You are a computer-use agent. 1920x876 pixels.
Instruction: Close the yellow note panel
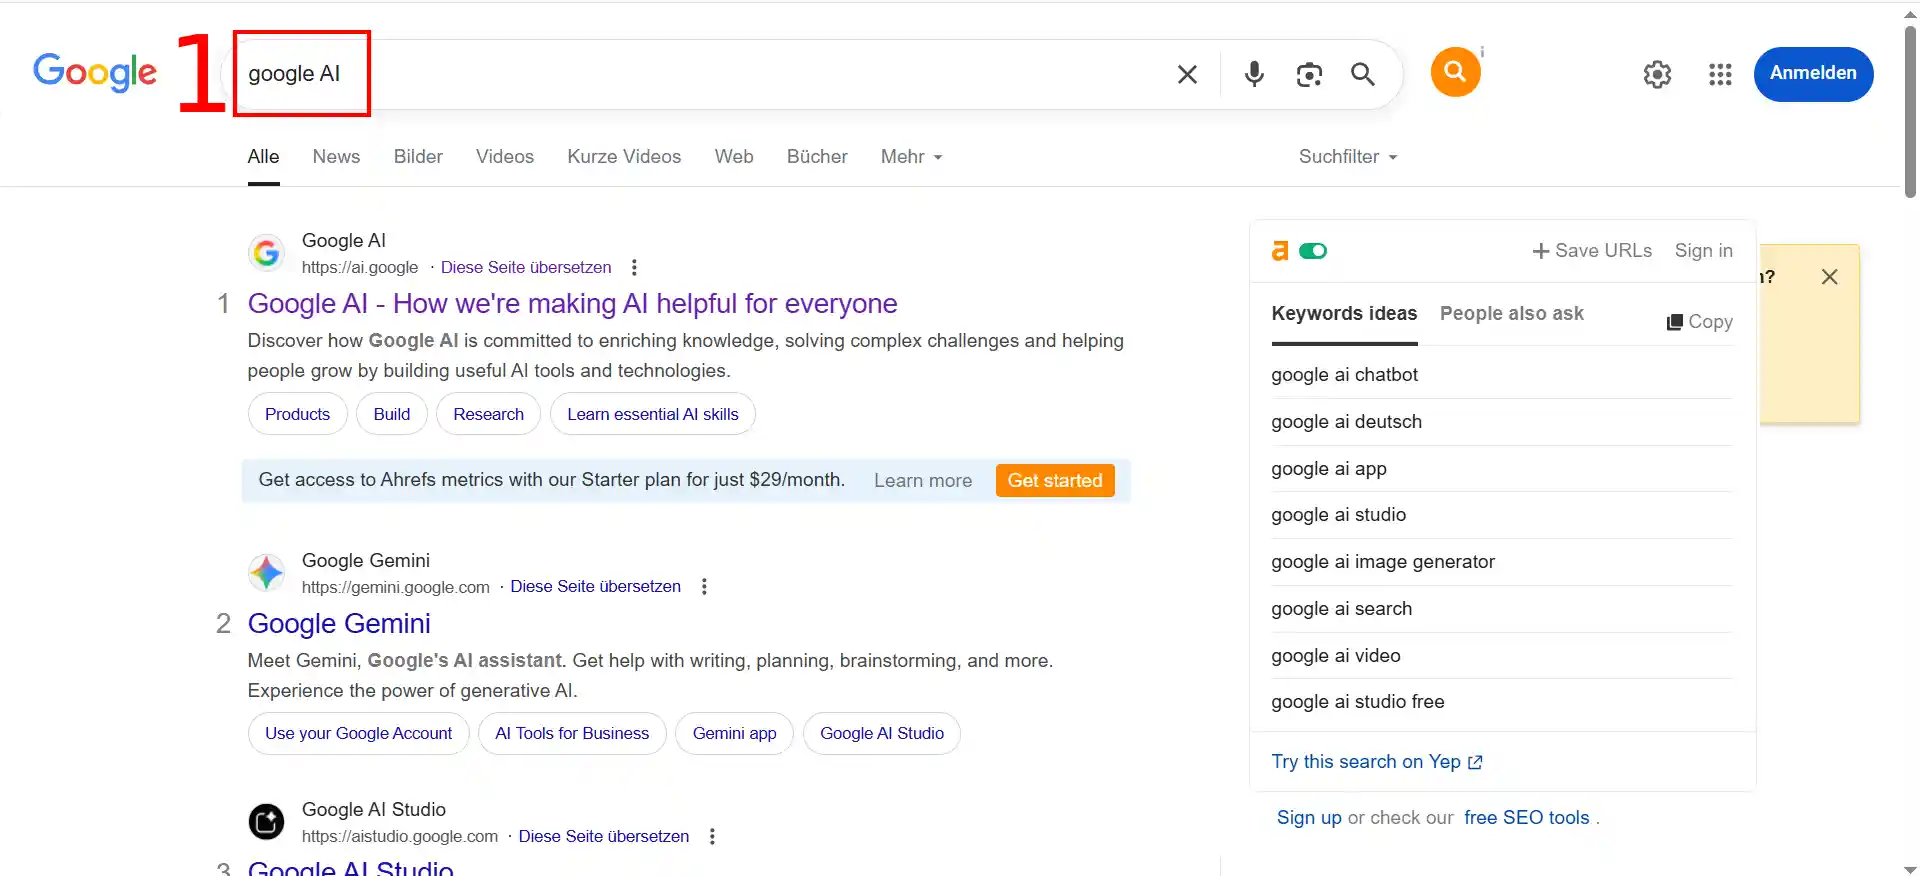coord(1829,277)
